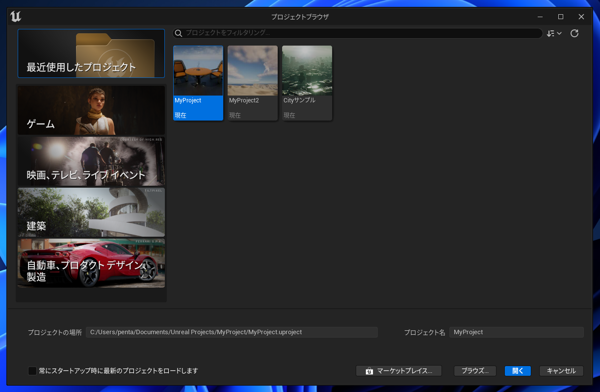Image resolution: width=600 pixels, height=392 pixels.
Task: Click the MyProject2 name label
Action: (244, 100)
